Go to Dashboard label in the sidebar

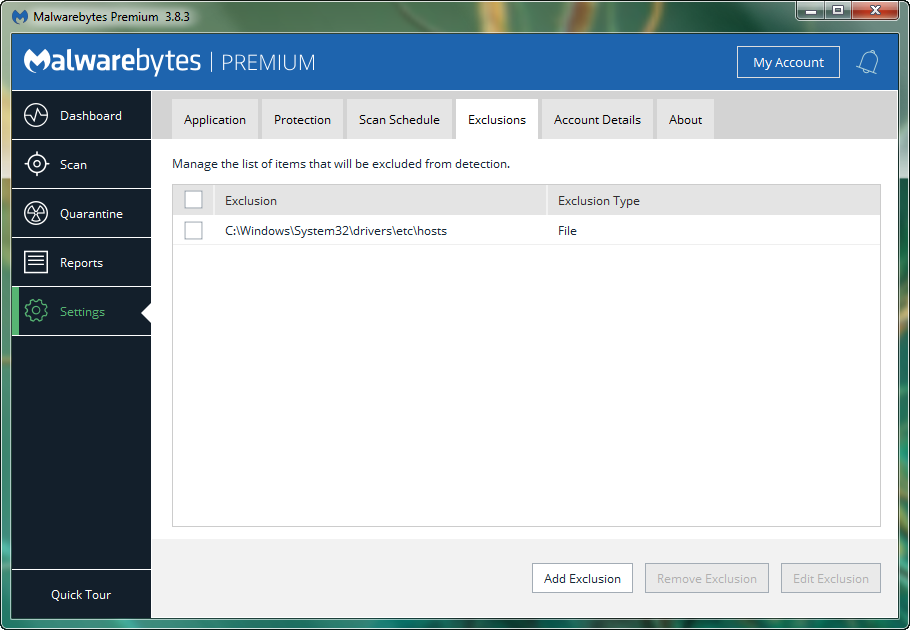click(x=91, y=115)
